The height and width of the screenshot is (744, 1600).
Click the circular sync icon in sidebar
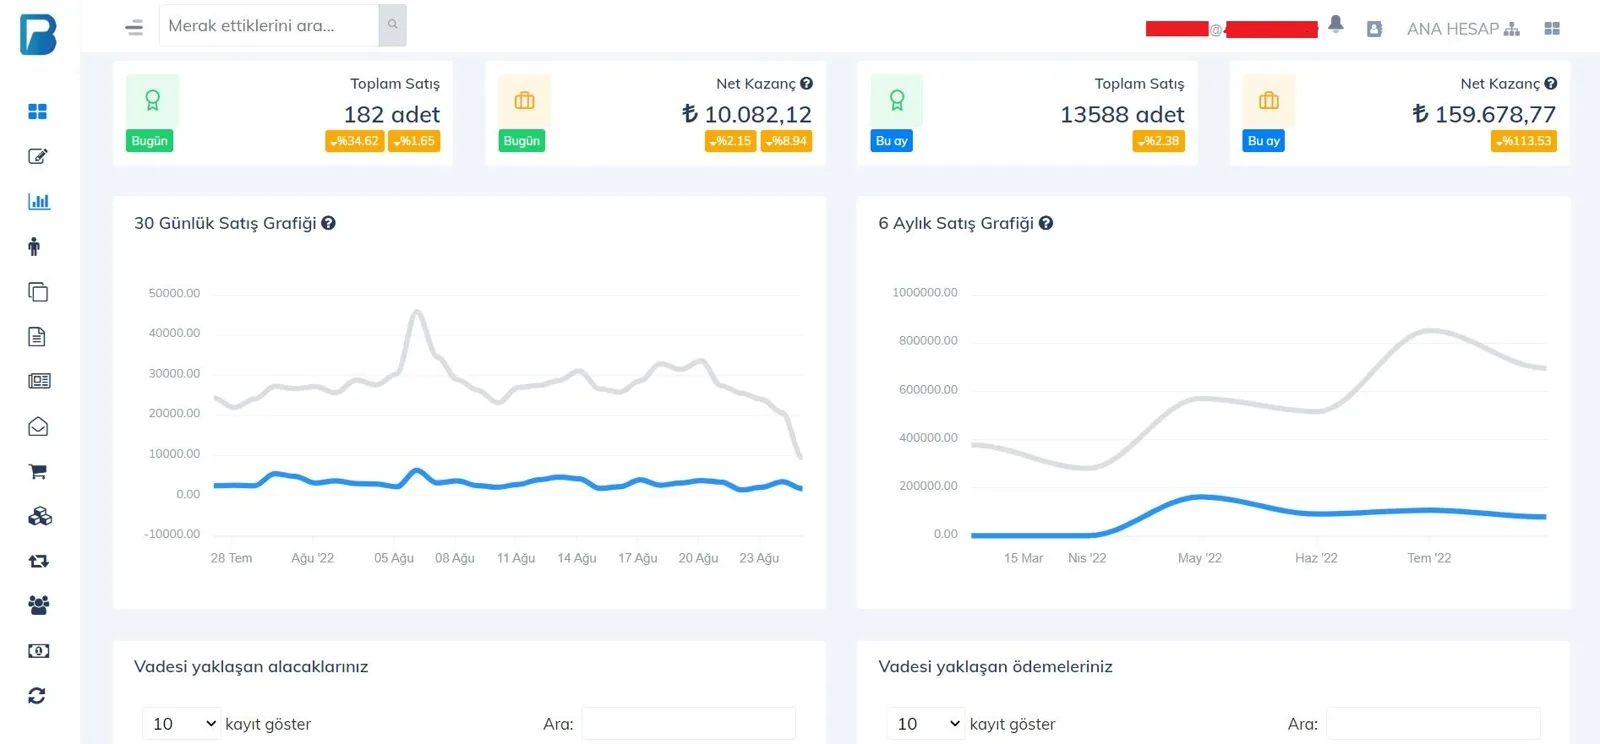pyautogui.click(x=37, y=696)
